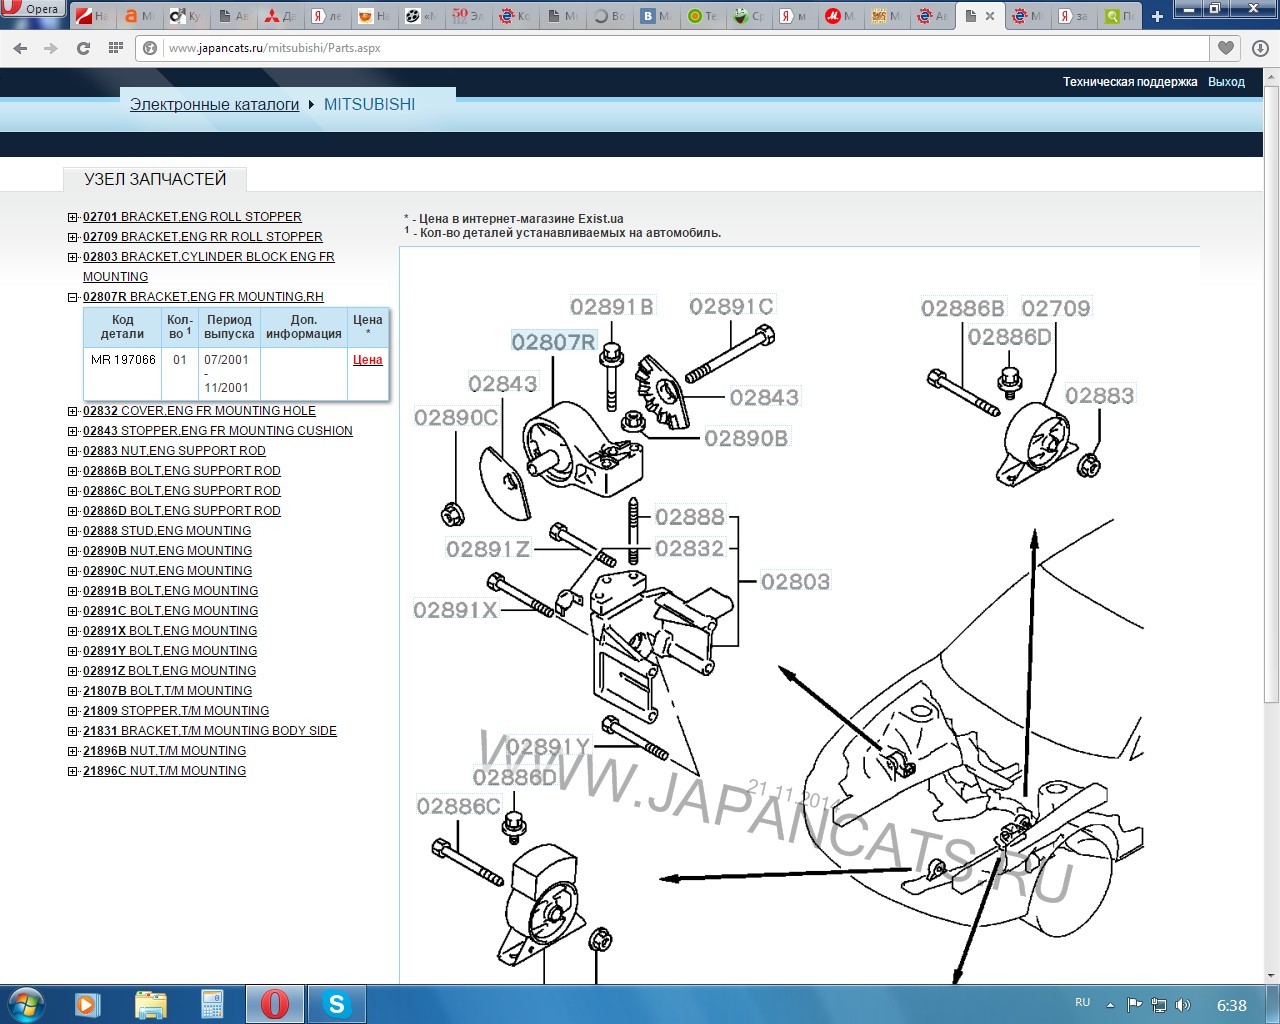
Task: Open the downloads icon in the address bar
Action: (x=1260, y=48)
